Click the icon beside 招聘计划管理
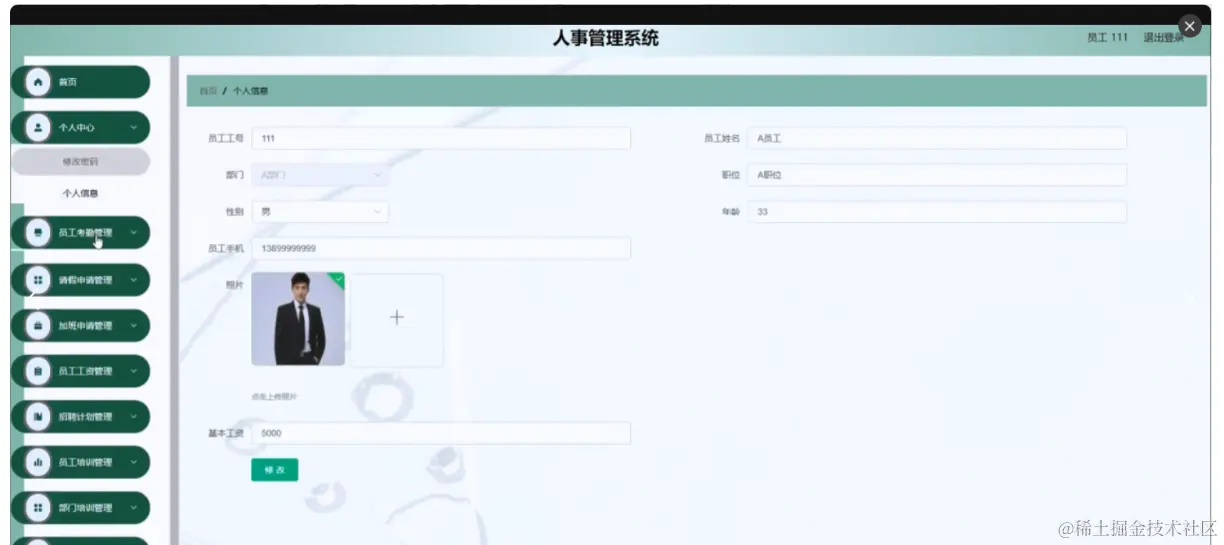This screenshot has height=545, width=1224. (38, 417)
